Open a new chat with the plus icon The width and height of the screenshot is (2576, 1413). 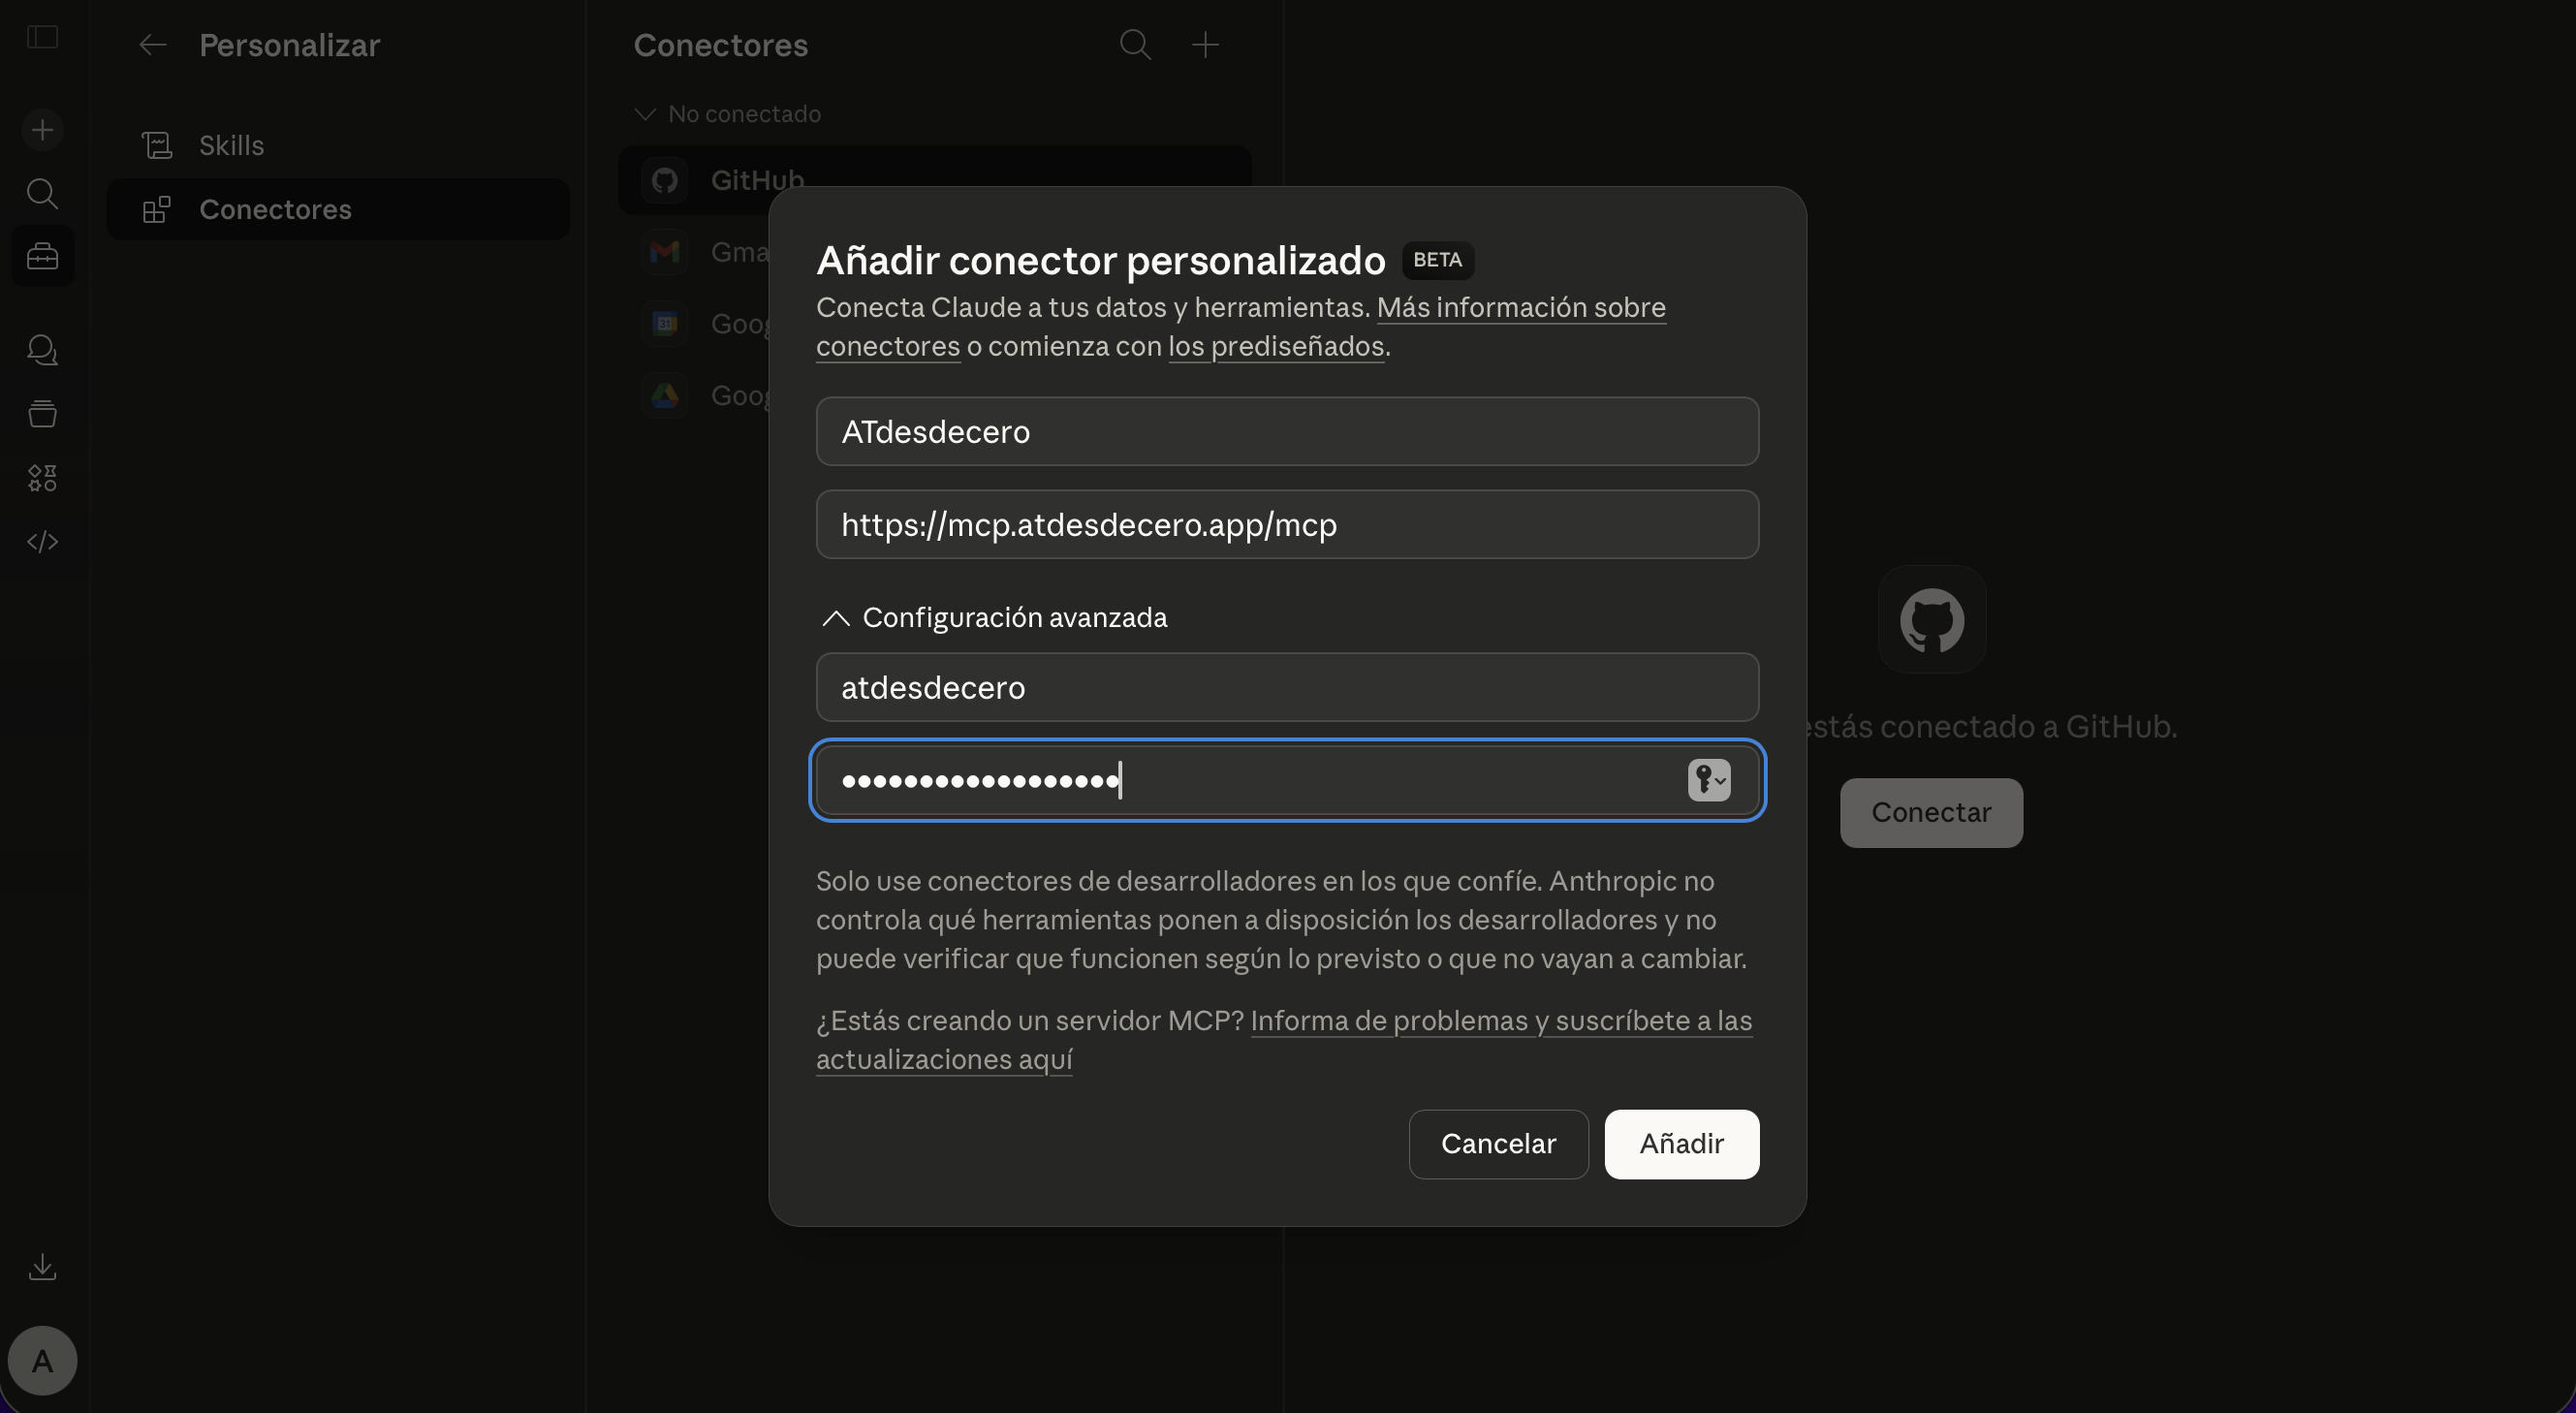tap(42, 129)
